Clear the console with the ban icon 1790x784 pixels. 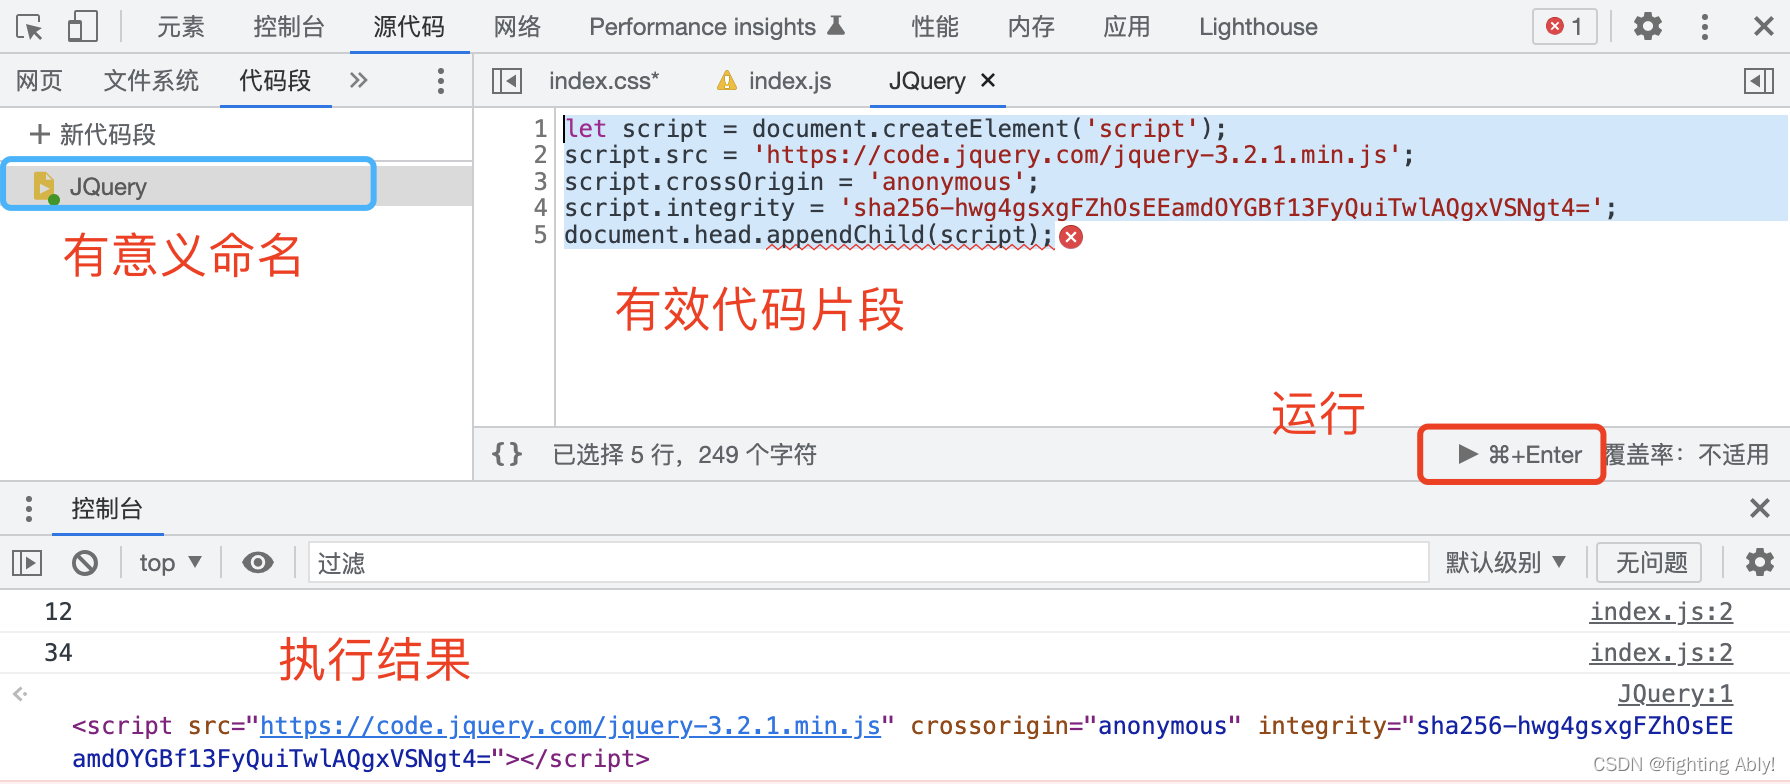[x=85, y=563]
